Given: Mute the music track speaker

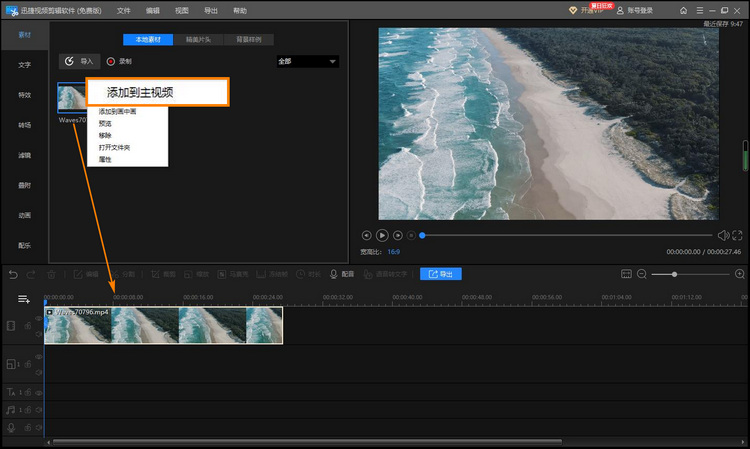Looking at the screenshot, I should [x=39, y=410].
